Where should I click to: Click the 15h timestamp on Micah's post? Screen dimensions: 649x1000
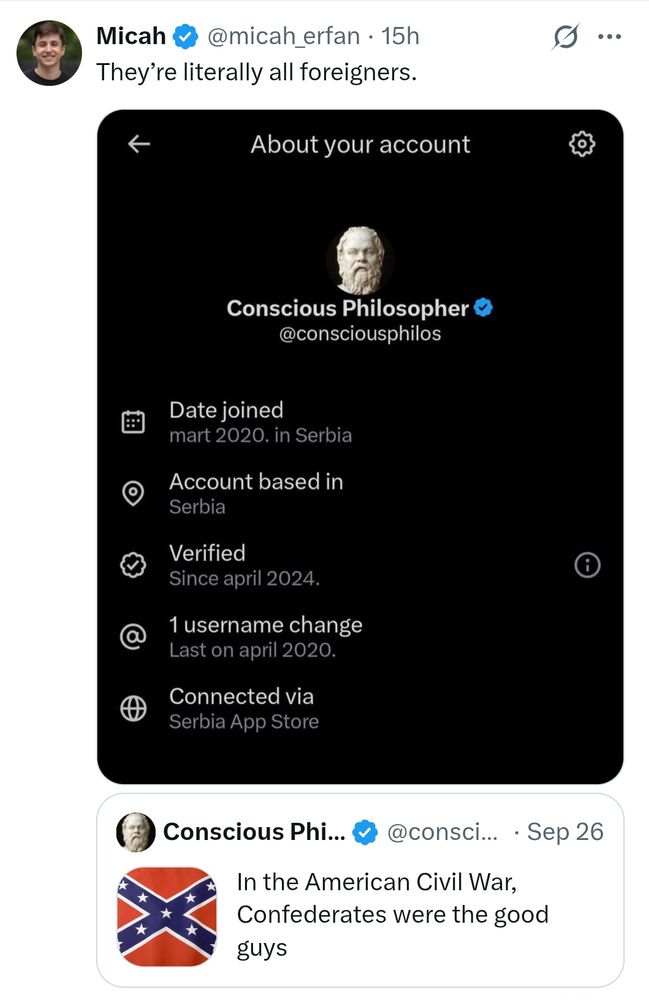pos(401,37)
